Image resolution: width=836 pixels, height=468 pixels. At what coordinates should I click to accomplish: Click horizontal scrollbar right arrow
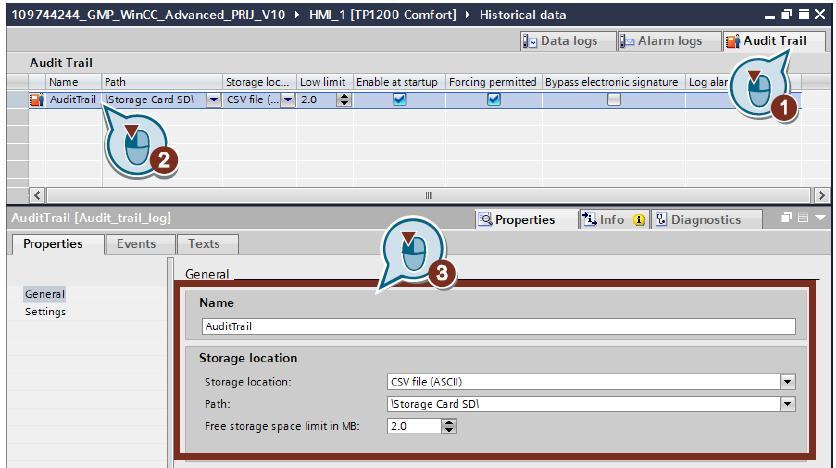821,196
